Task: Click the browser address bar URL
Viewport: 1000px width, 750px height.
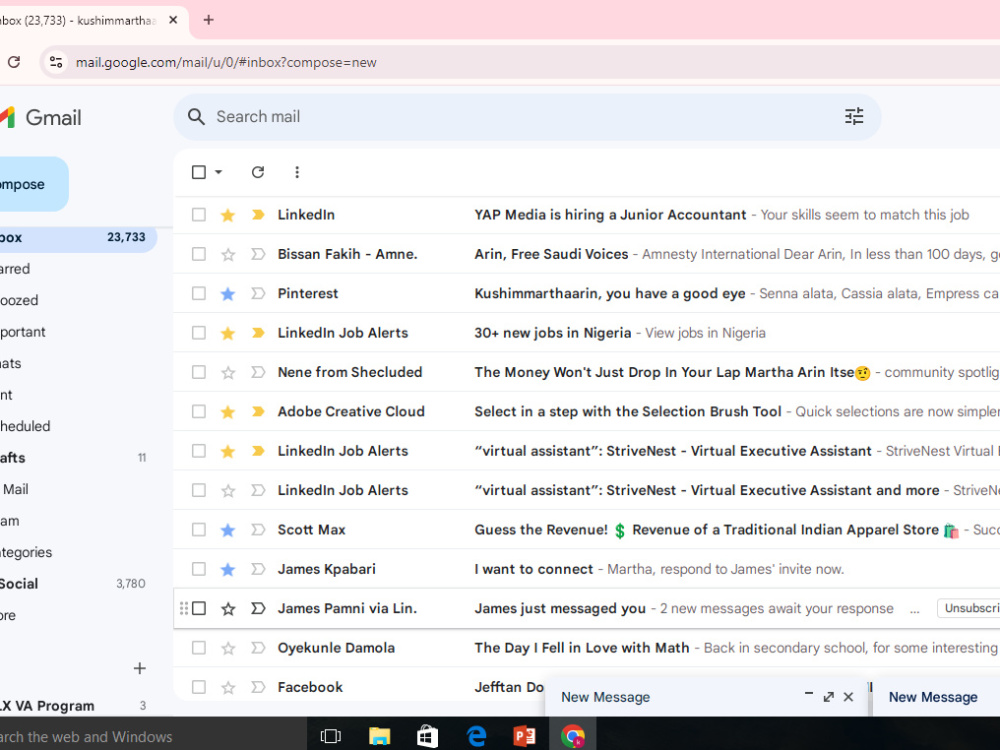Action: [x=226, y=62]
